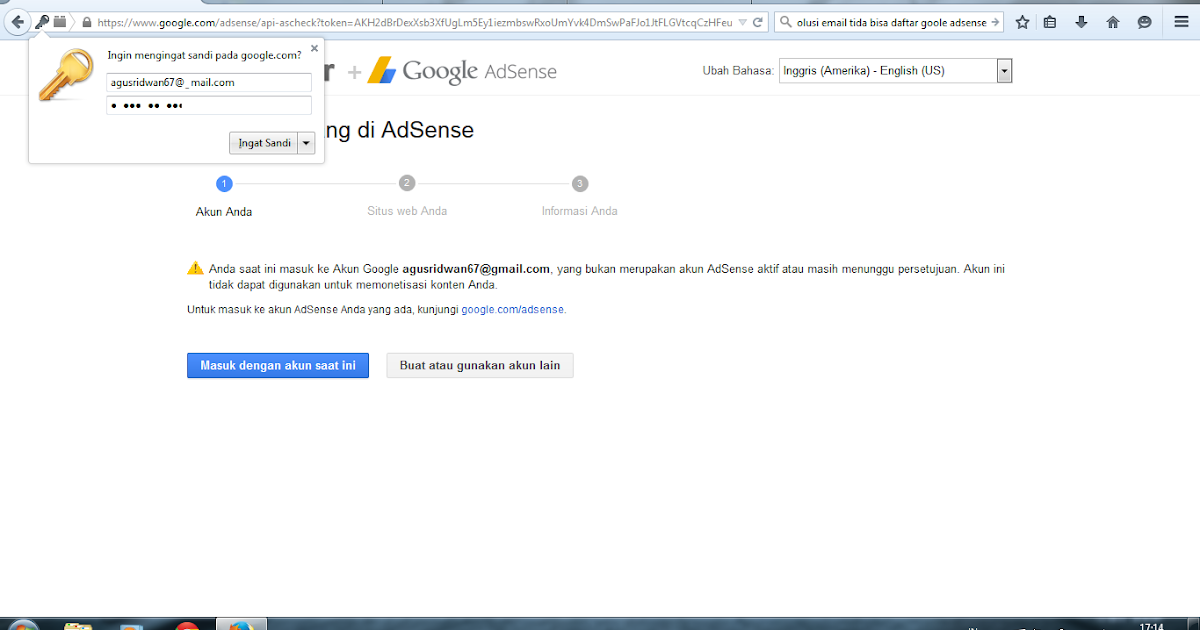Click Buat atau gunakan akun lain

(480, 365)
